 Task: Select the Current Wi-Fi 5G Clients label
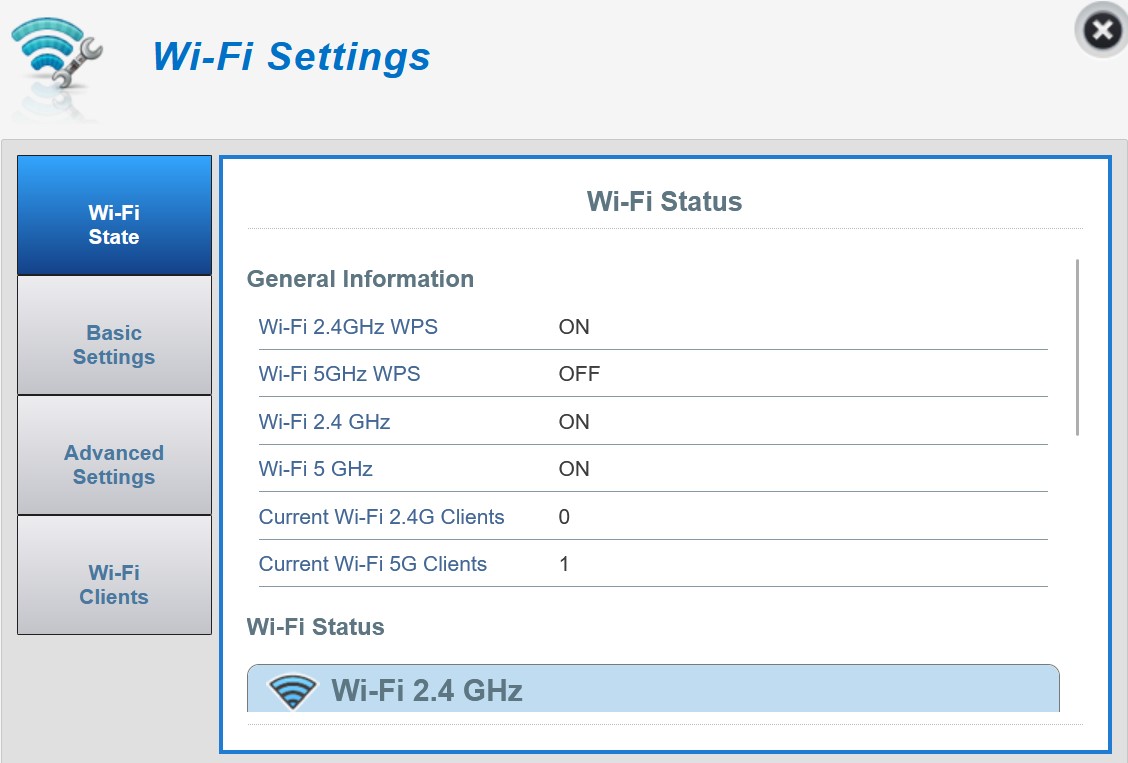point(372,564)
